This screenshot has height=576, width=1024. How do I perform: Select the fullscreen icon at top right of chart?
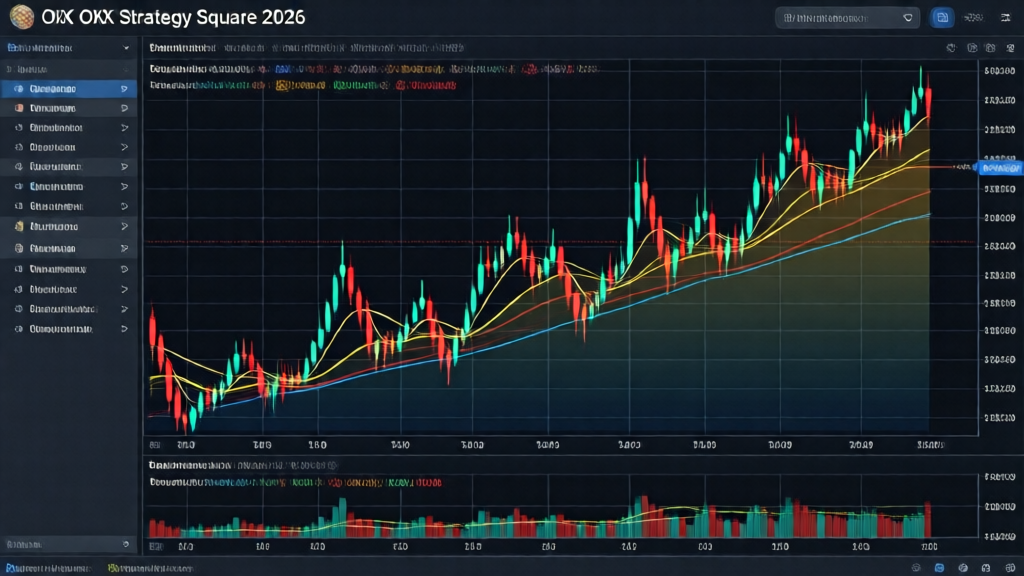tap(1010, 47)
